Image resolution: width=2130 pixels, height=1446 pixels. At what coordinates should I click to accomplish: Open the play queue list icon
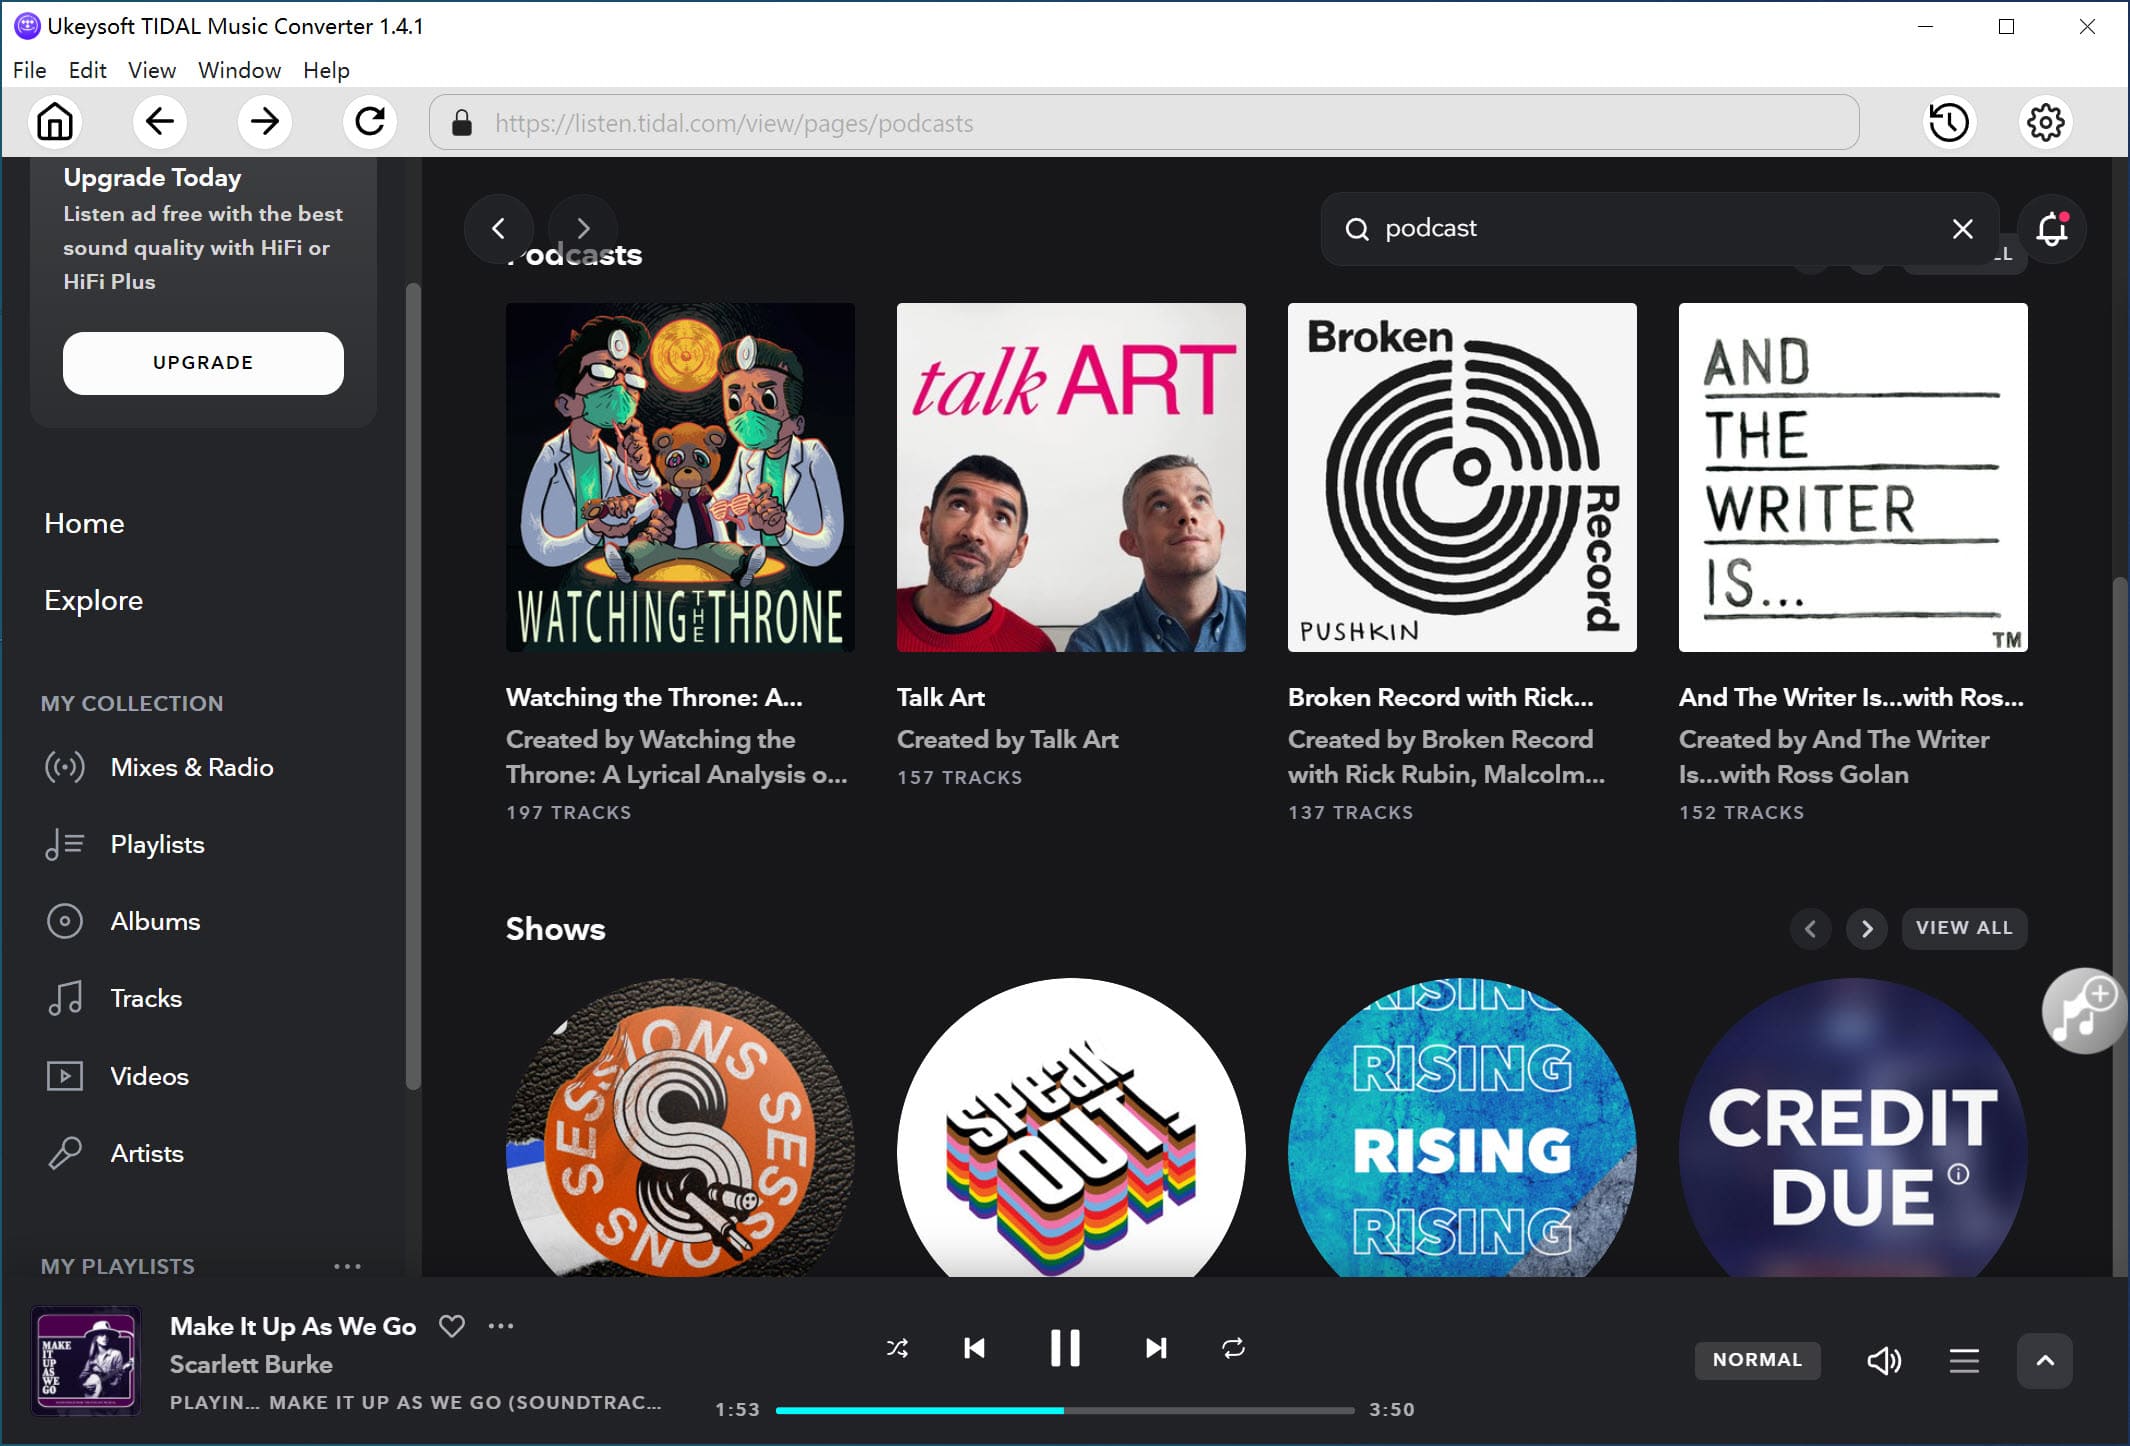coord(1964,1360)
